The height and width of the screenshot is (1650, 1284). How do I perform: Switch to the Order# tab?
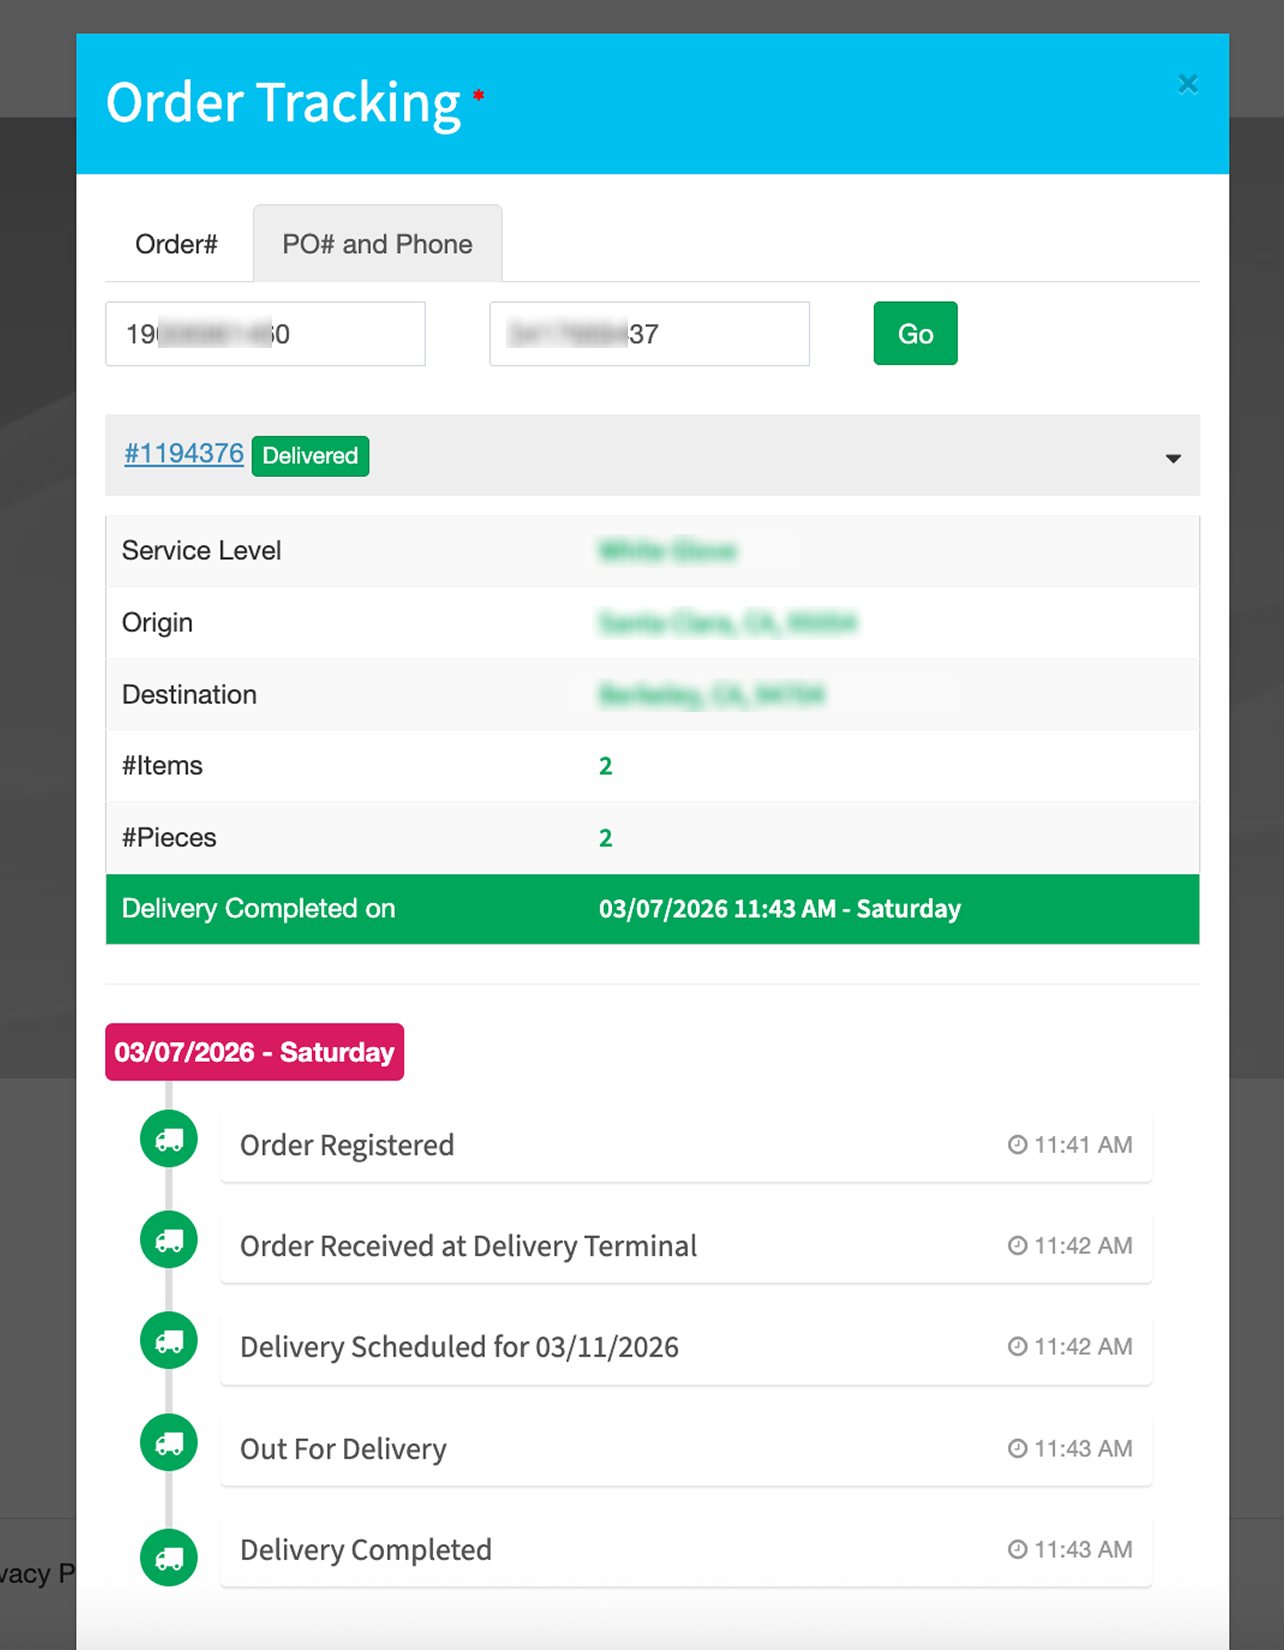[176, 244]
